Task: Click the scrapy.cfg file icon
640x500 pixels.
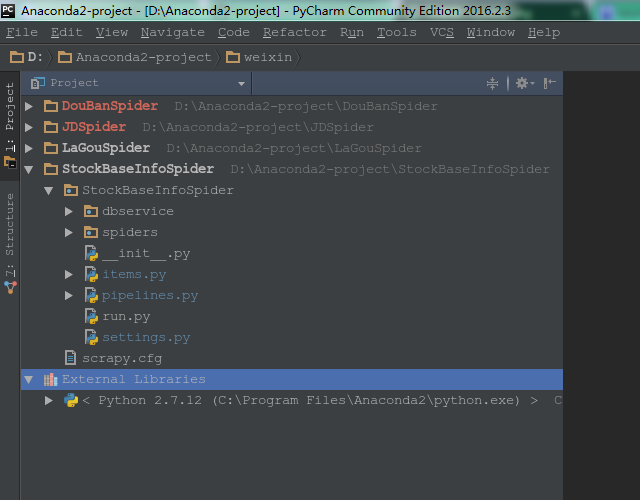Action: pyautogui.click(x=70, y=358)
